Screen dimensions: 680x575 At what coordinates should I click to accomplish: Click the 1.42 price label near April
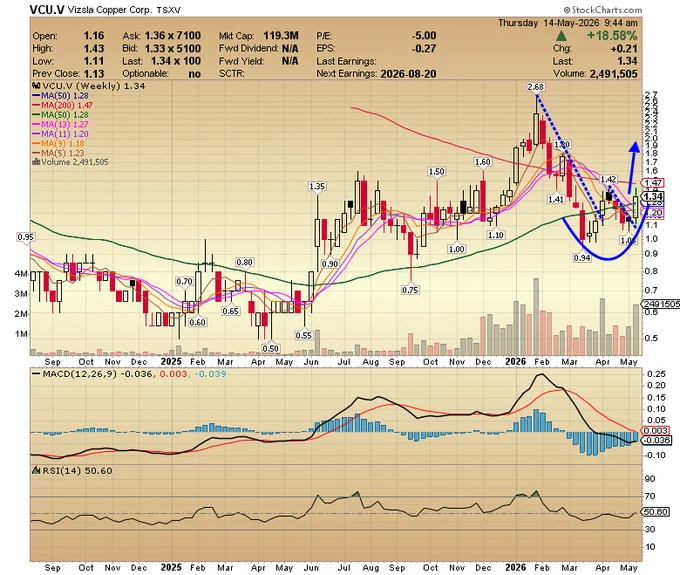coord(608,179)
